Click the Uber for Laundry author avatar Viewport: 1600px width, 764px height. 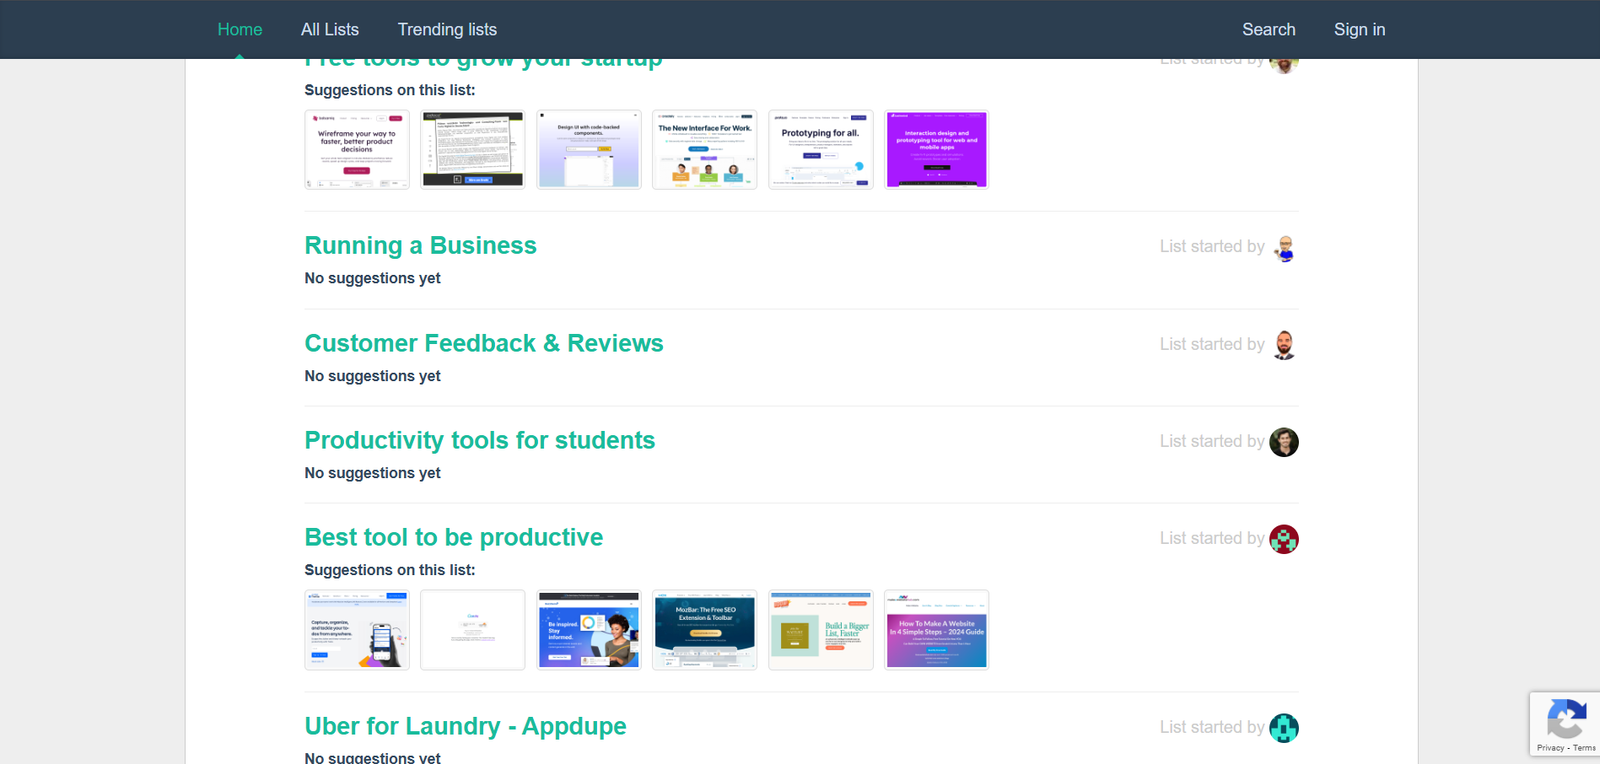click(x=1284, y=728)
